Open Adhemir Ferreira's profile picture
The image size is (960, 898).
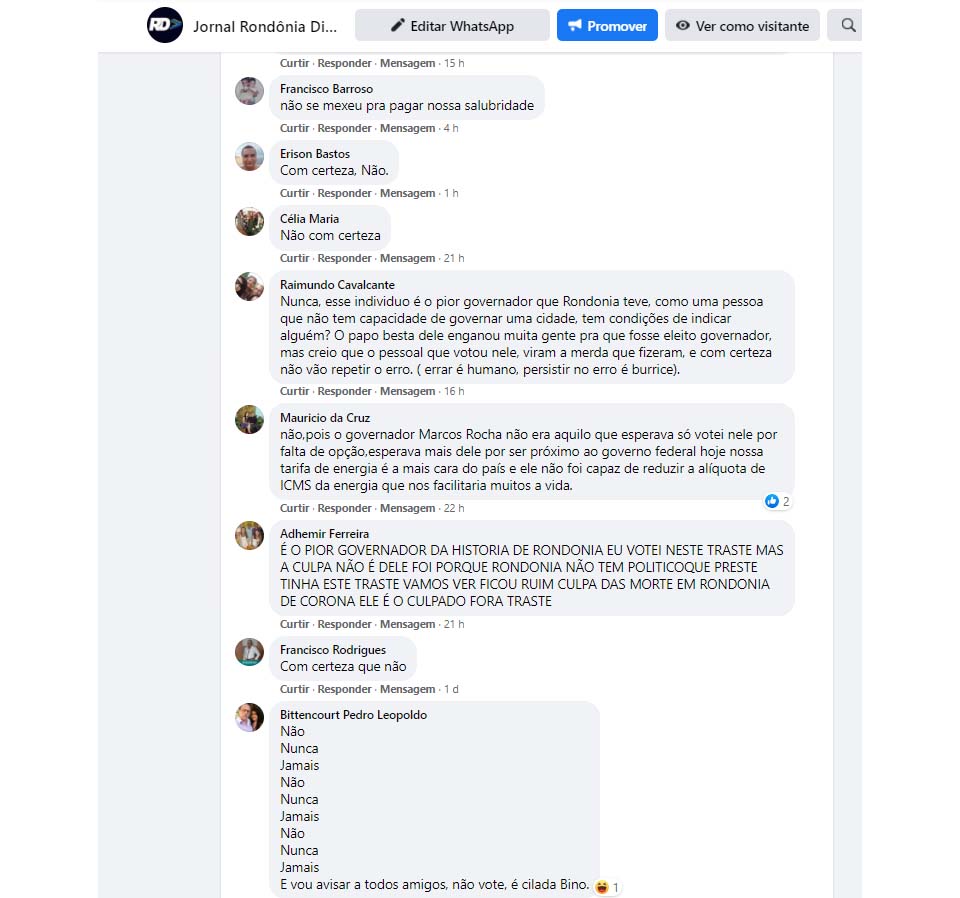tap(249, 536)
